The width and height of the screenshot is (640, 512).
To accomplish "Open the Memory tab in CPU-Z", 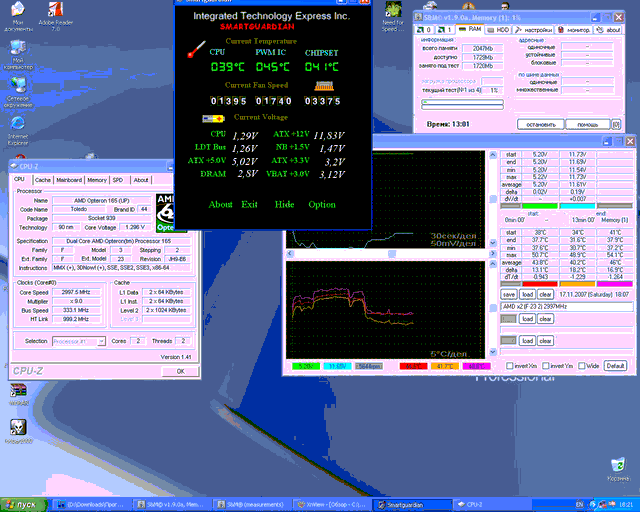I will pyautogui.click(x=97, y=180).
